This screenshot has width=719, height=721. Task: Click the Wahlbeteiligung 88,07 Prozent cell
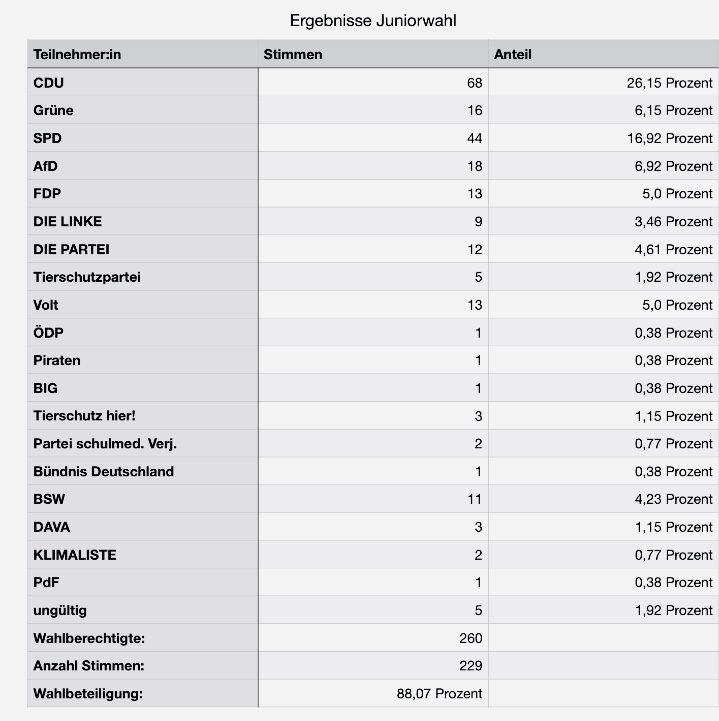tap(373, 693)
